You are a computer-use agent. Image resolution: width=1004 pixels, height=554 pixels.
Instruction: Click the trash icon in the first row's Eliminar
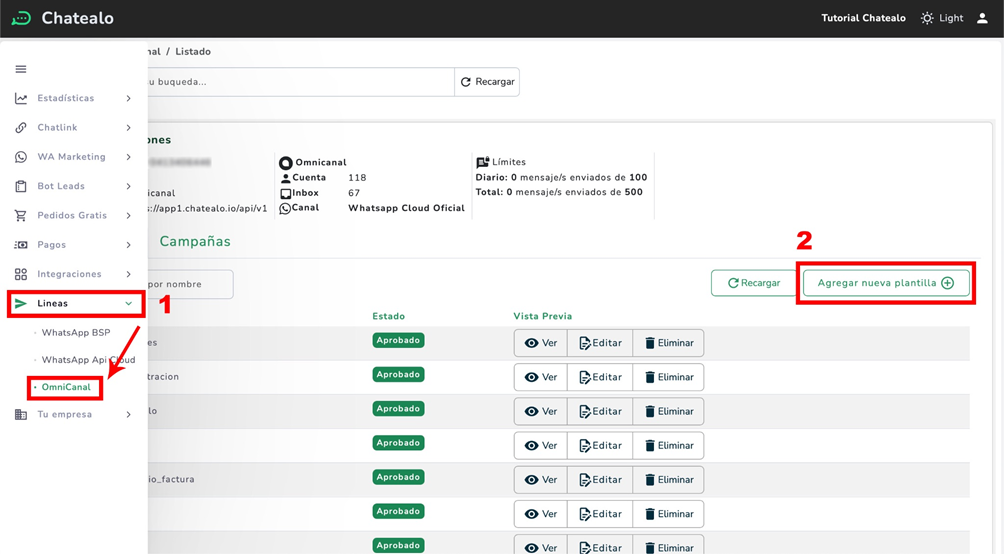(650, 343)
